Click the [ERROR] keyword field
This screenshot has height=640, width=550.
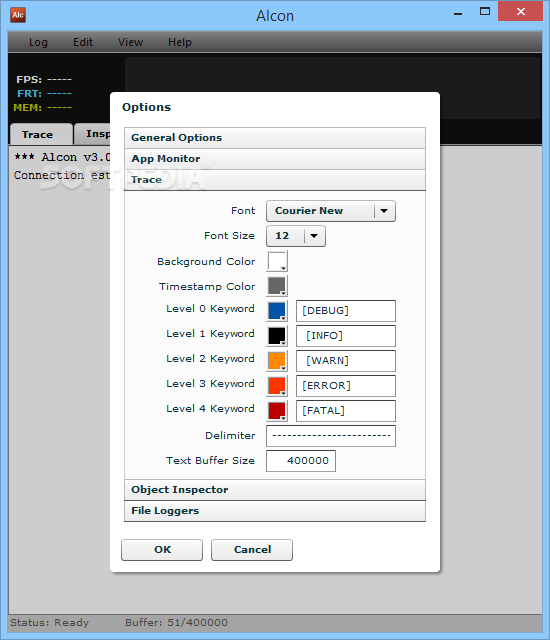(346, 386)
